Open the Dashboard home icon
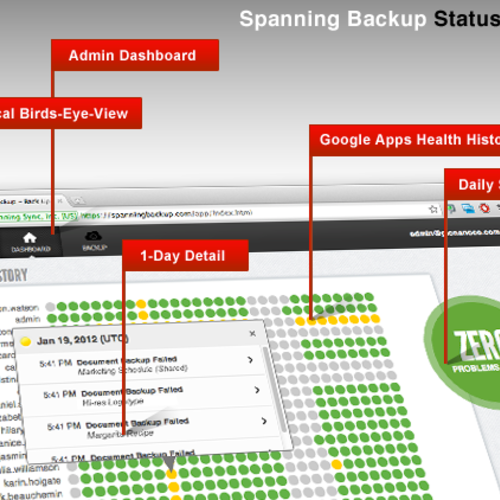This screenshot has width=500, height=500. [x=30, y=238]
